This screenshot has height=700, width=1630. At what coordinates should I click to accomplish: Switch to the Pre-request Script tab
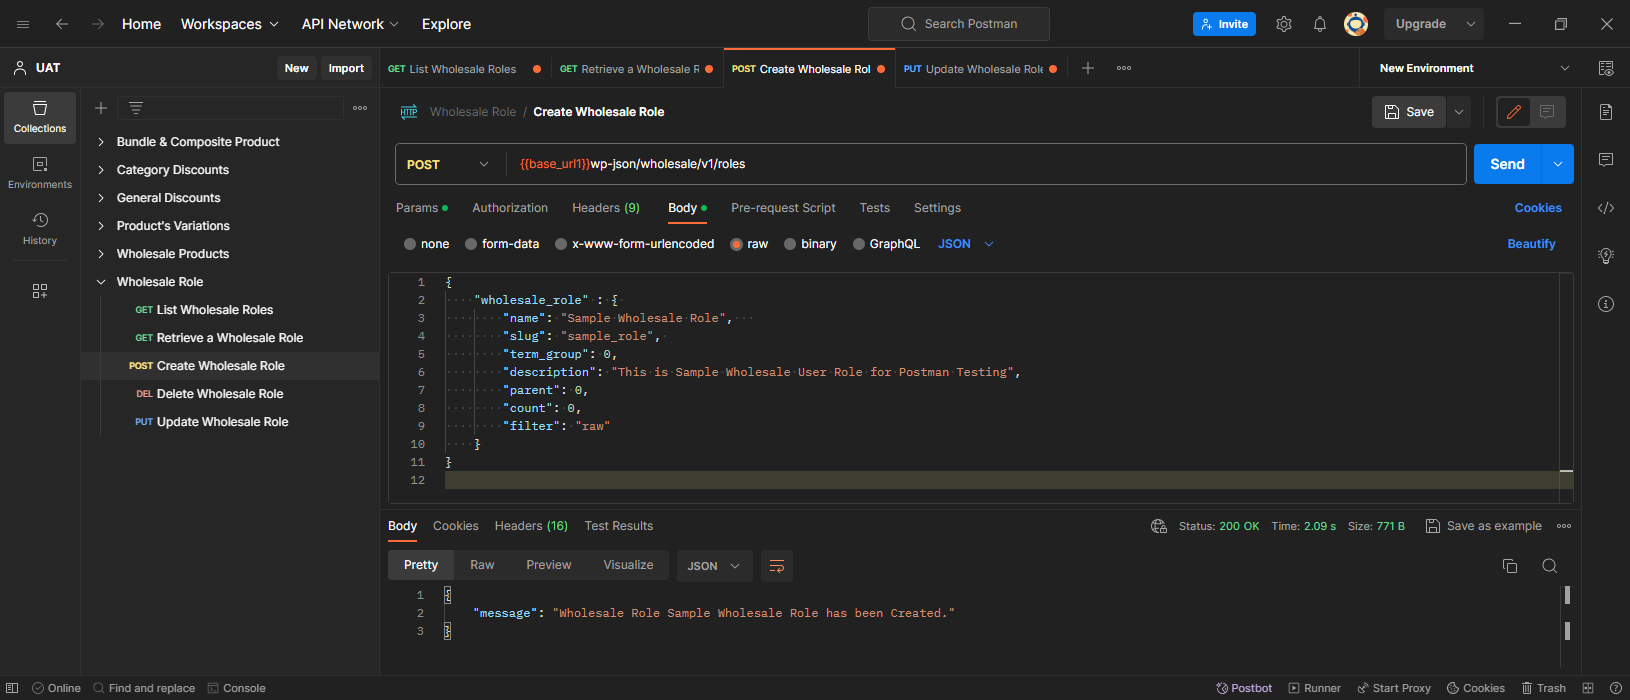coord(783,208)
